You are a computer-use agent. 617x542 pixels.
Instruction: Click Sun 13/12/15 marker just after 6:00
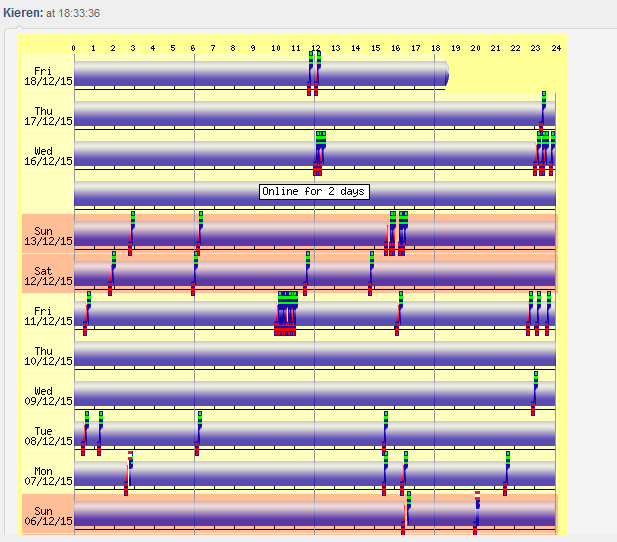(x=199, y=233)
